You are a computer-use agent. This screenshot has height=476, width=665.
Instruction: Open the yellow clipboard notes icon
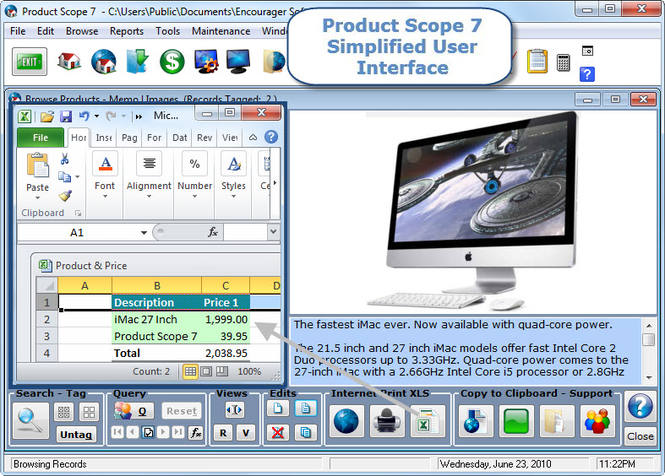click(537, 62)
